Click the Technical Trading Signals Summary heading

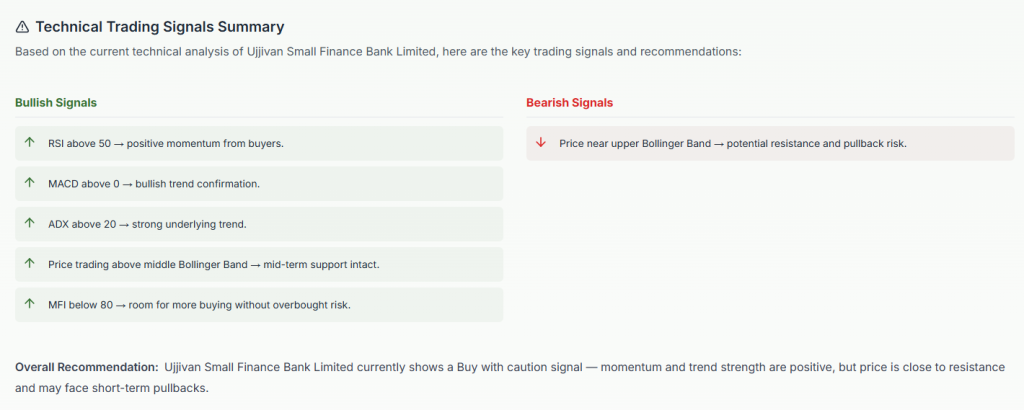pyautogui.click(x=159, y=27)
